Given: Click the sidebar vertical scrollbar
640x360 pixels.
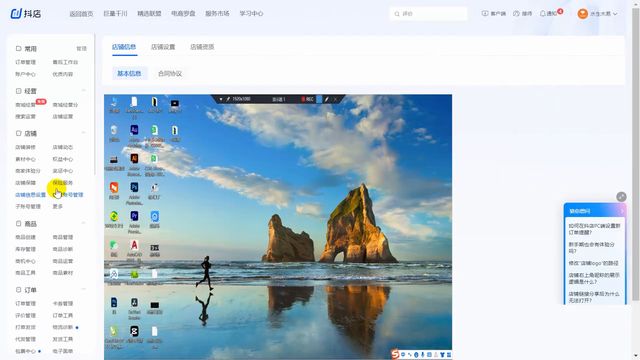Looking at the screenshot, I should tap(95, 104).
